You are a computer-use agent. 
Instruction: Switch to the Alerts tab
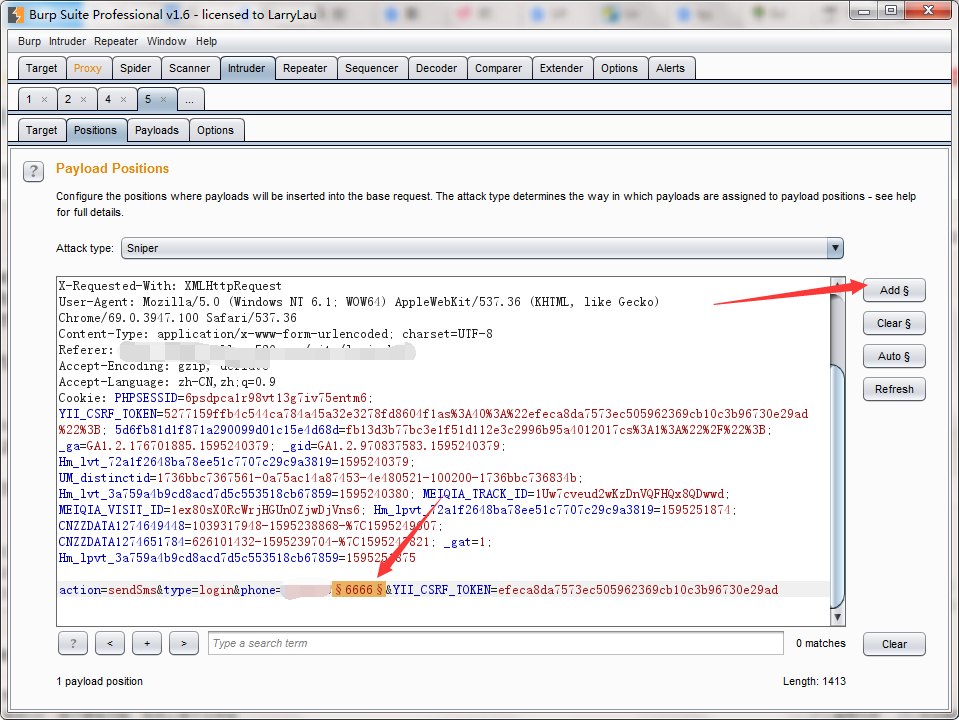(670, 68)
